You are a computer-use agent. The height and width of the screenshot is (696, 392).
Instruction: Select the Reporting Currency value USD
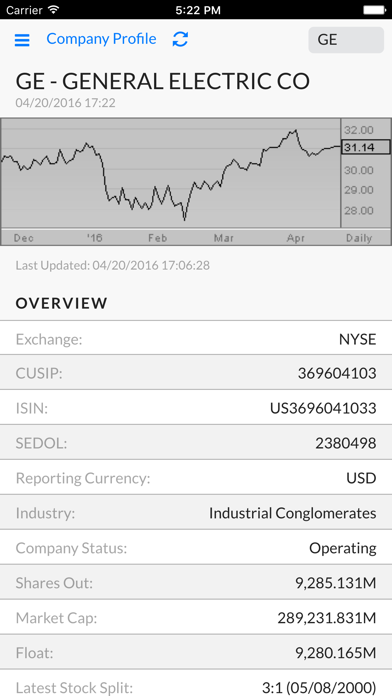click(361, 478)
